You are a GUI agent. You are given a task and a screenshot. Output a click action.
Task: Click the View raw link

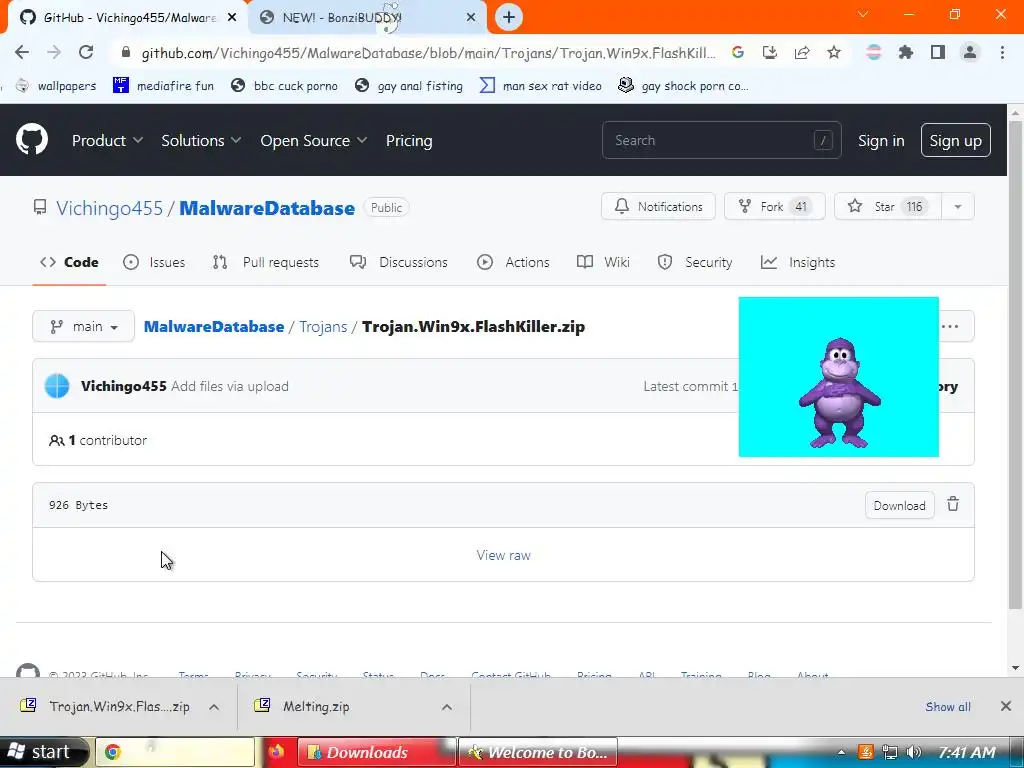504,555
